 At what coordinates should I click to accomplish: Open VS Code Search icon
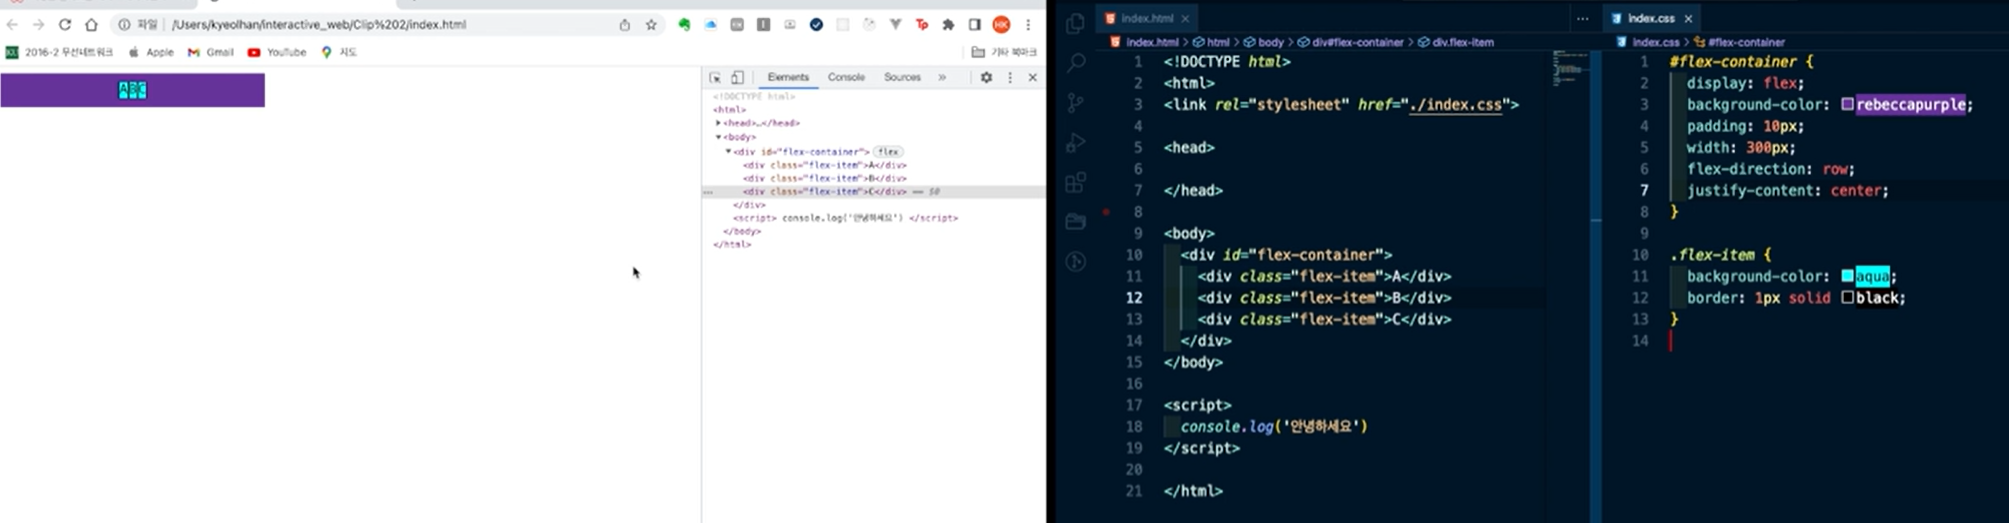click(x=1076, y=63)
